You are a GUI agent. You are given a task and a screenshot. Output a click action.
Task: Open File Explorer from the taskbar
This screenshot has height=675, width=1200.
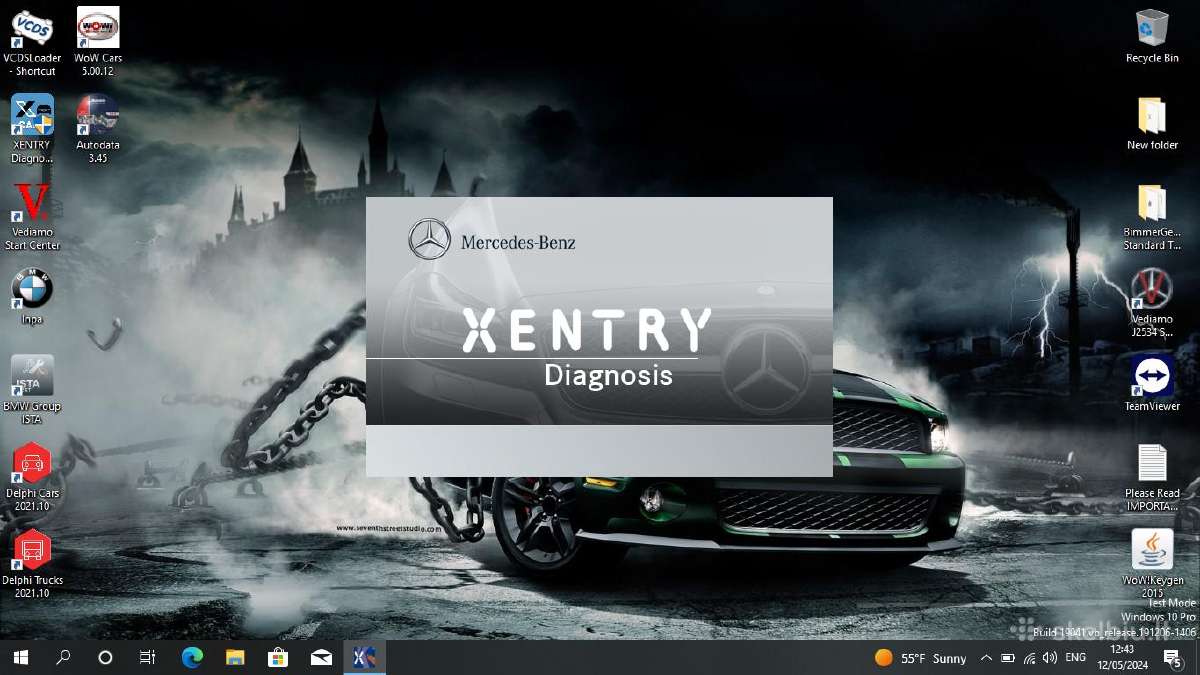235,657
